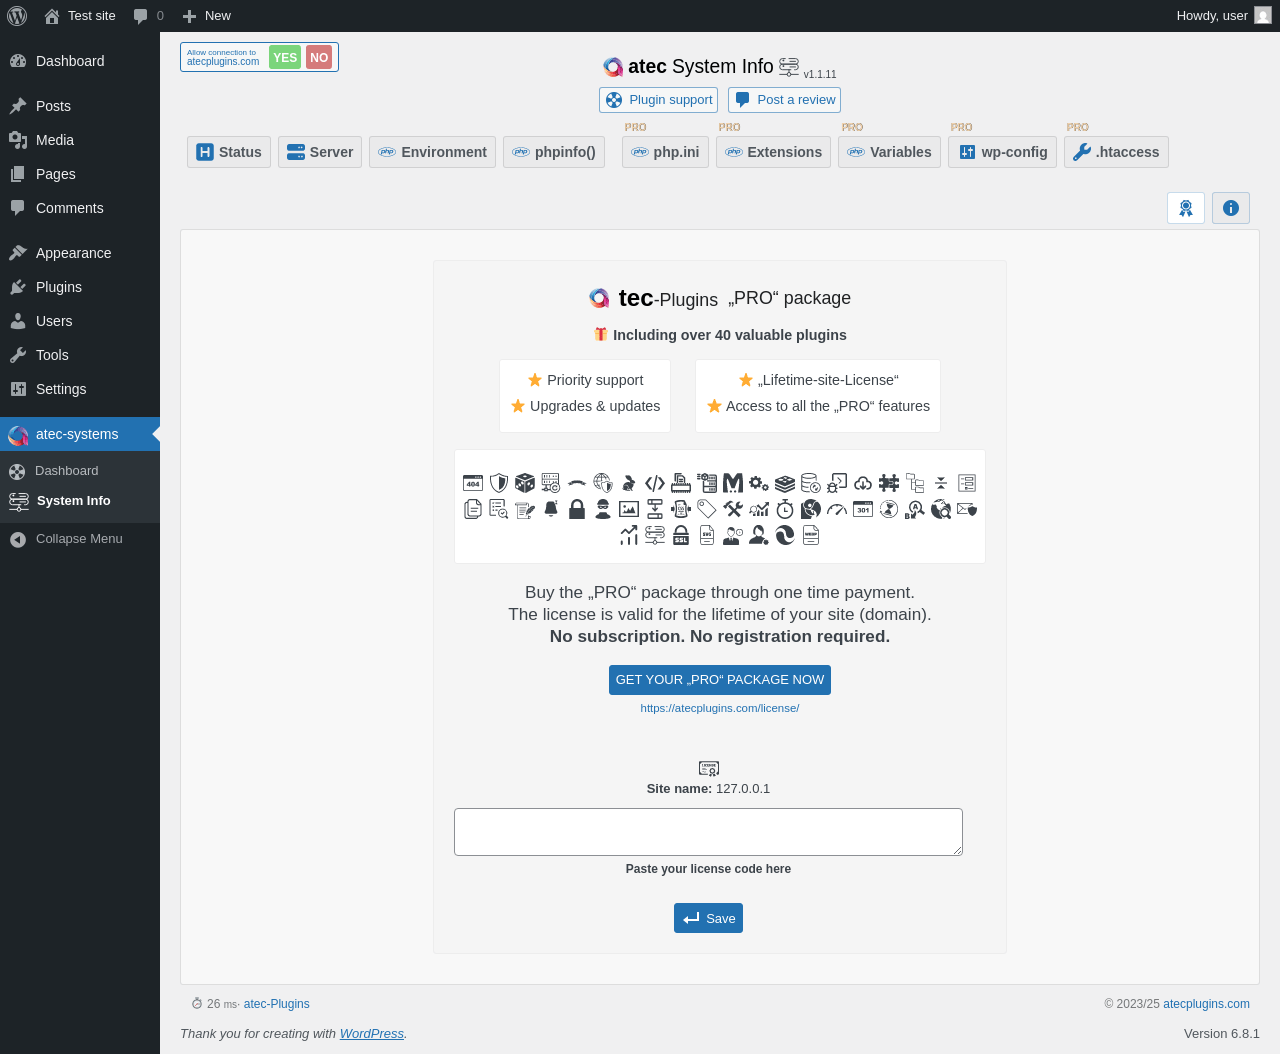Open Plugin support link
Screen dimensions: 1280x1054
click(658, 100)
